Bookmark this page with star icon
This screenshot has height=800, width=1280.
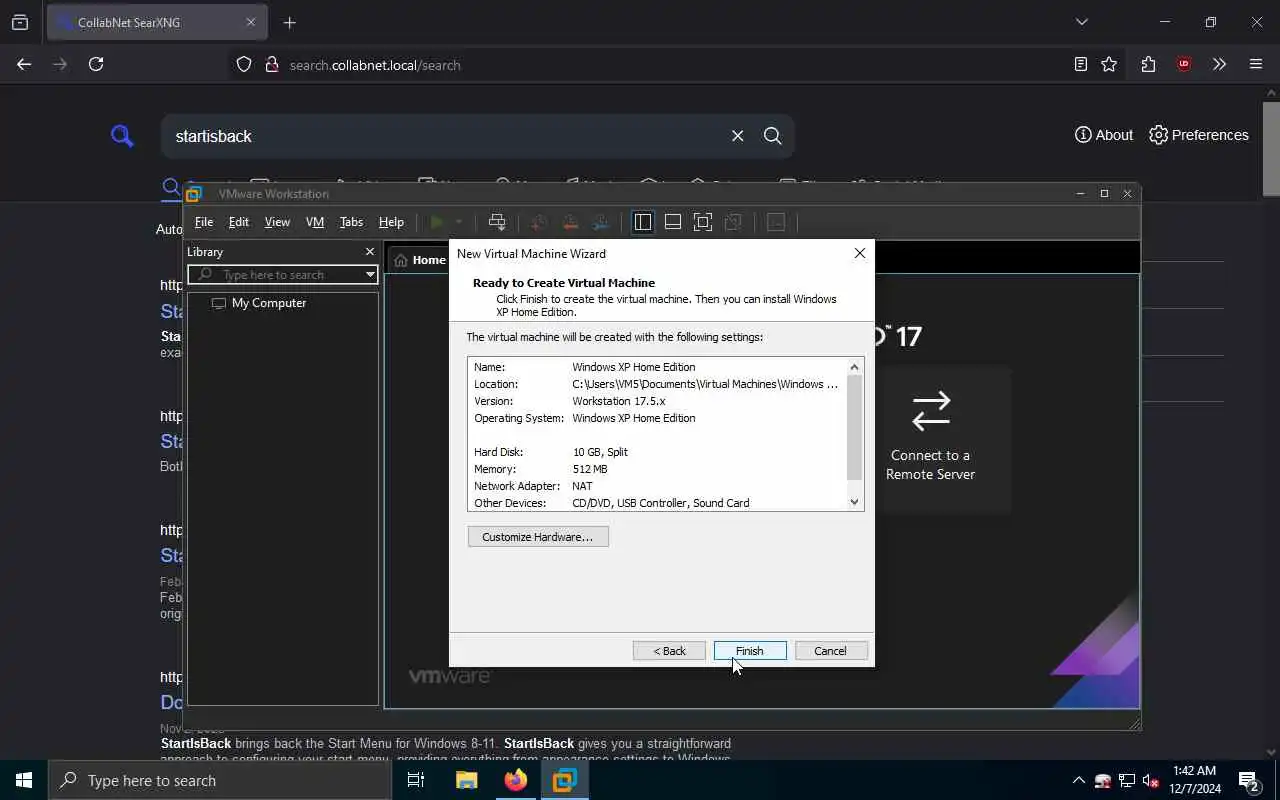(1109, 64)
